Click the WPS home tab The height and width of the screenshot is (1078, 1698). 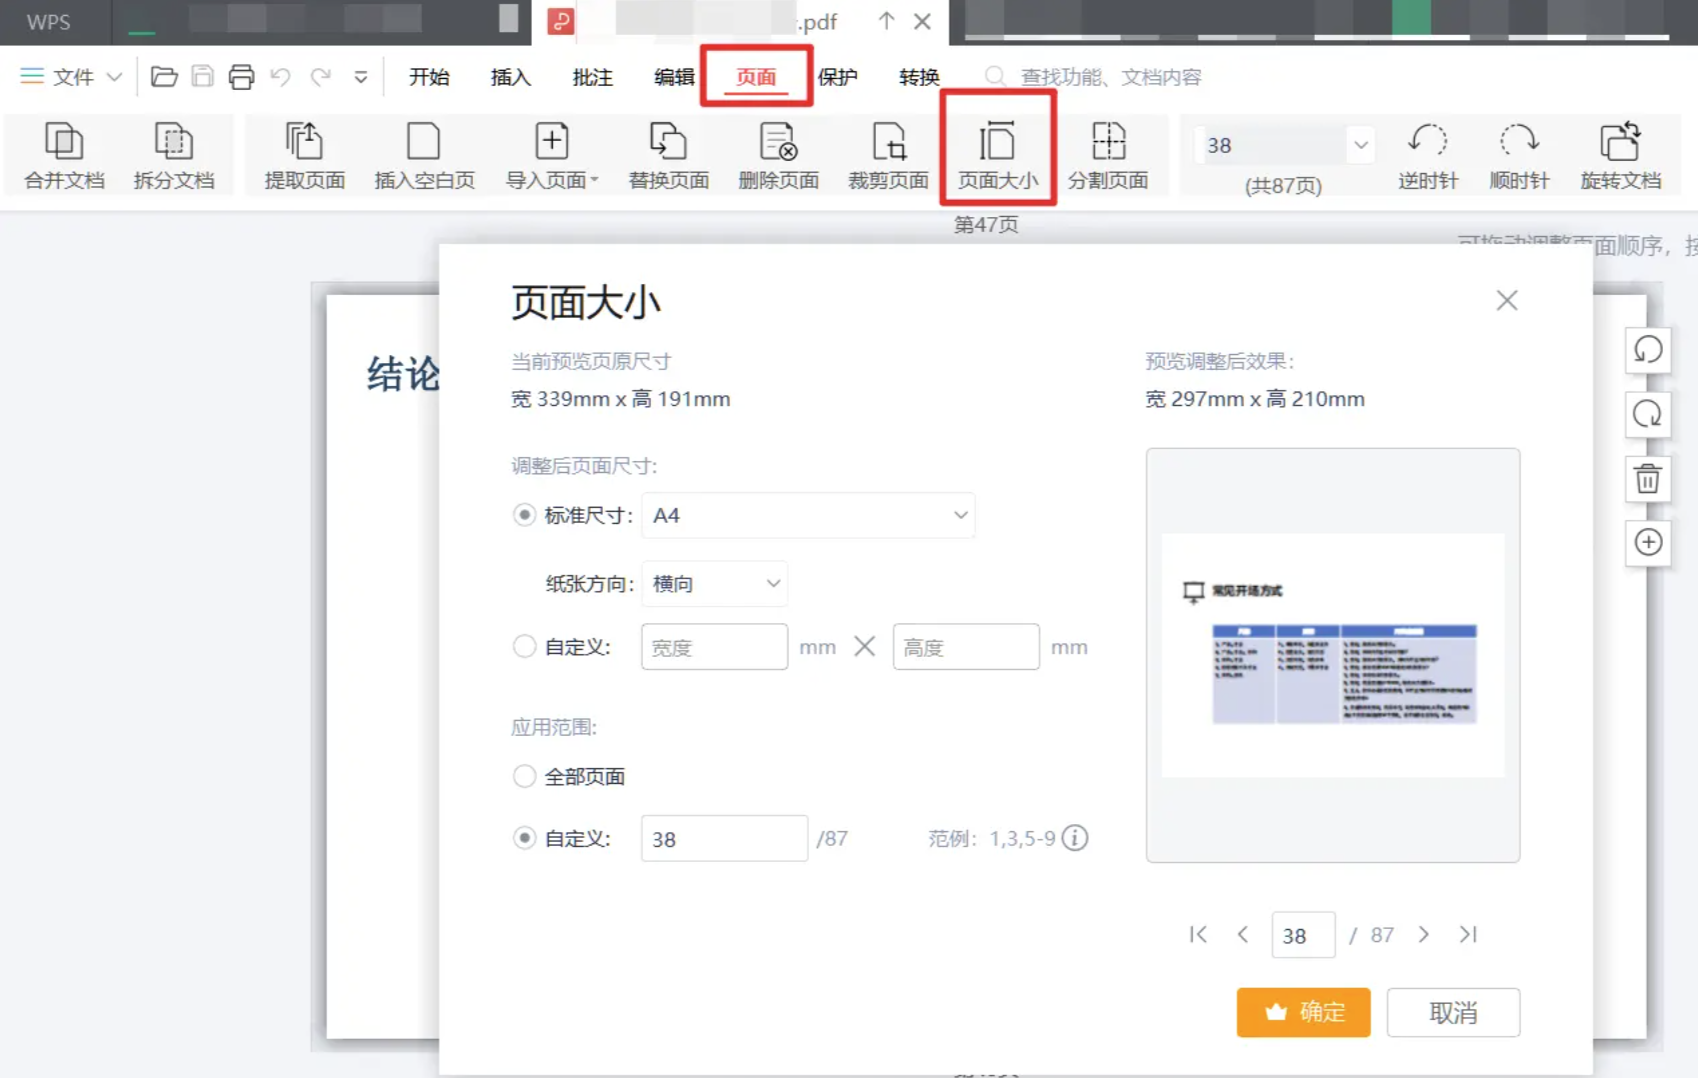click(48, 22)
